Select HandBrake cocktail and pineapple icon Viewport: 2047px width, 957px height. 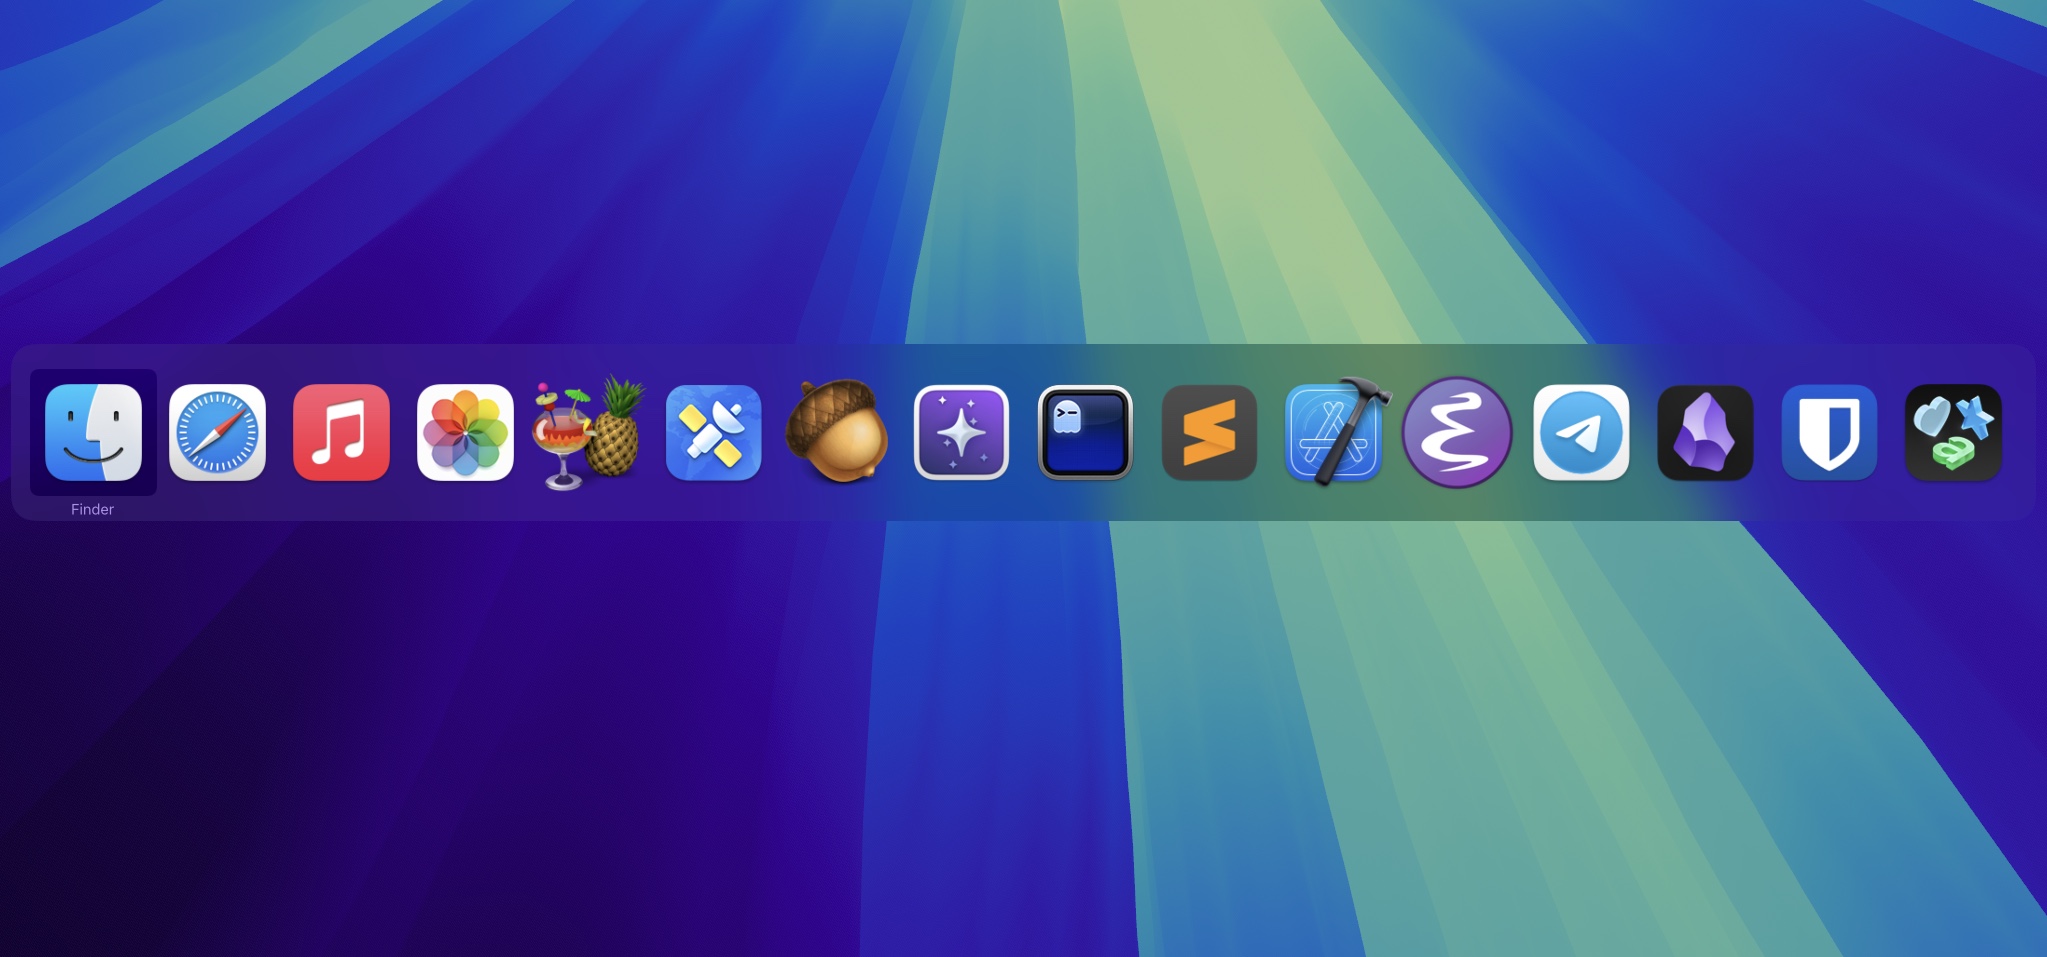click(x=589, y=432)
